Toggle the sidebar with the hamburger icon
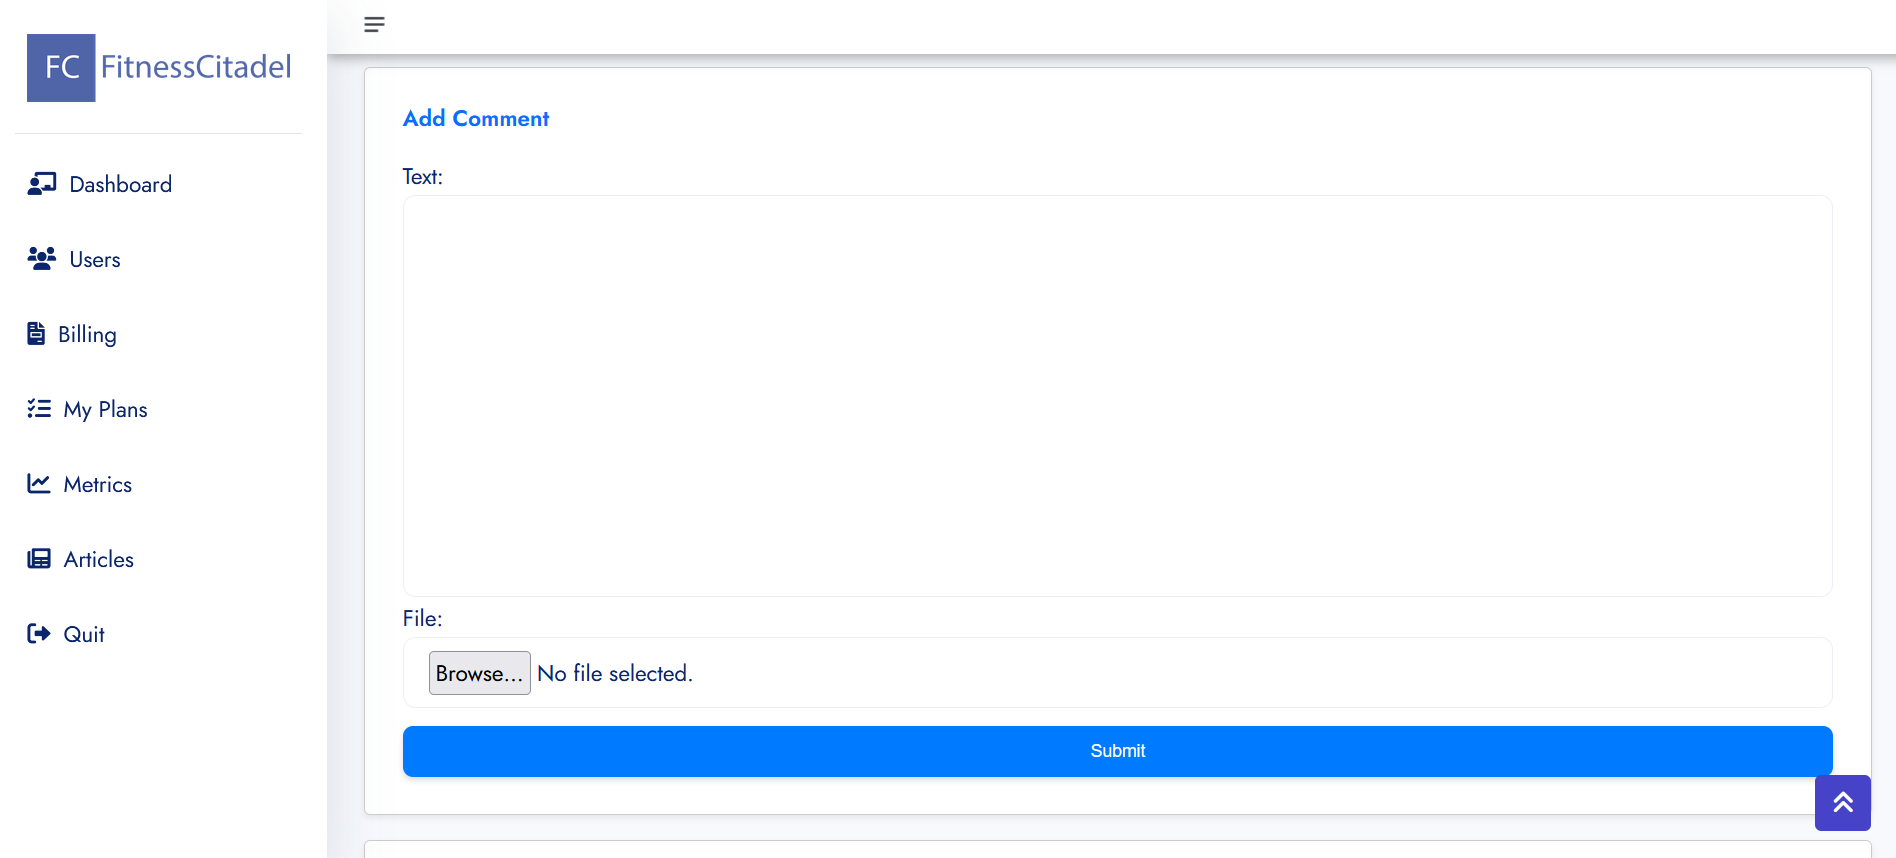1896x858 pixels. click(374, 25)
